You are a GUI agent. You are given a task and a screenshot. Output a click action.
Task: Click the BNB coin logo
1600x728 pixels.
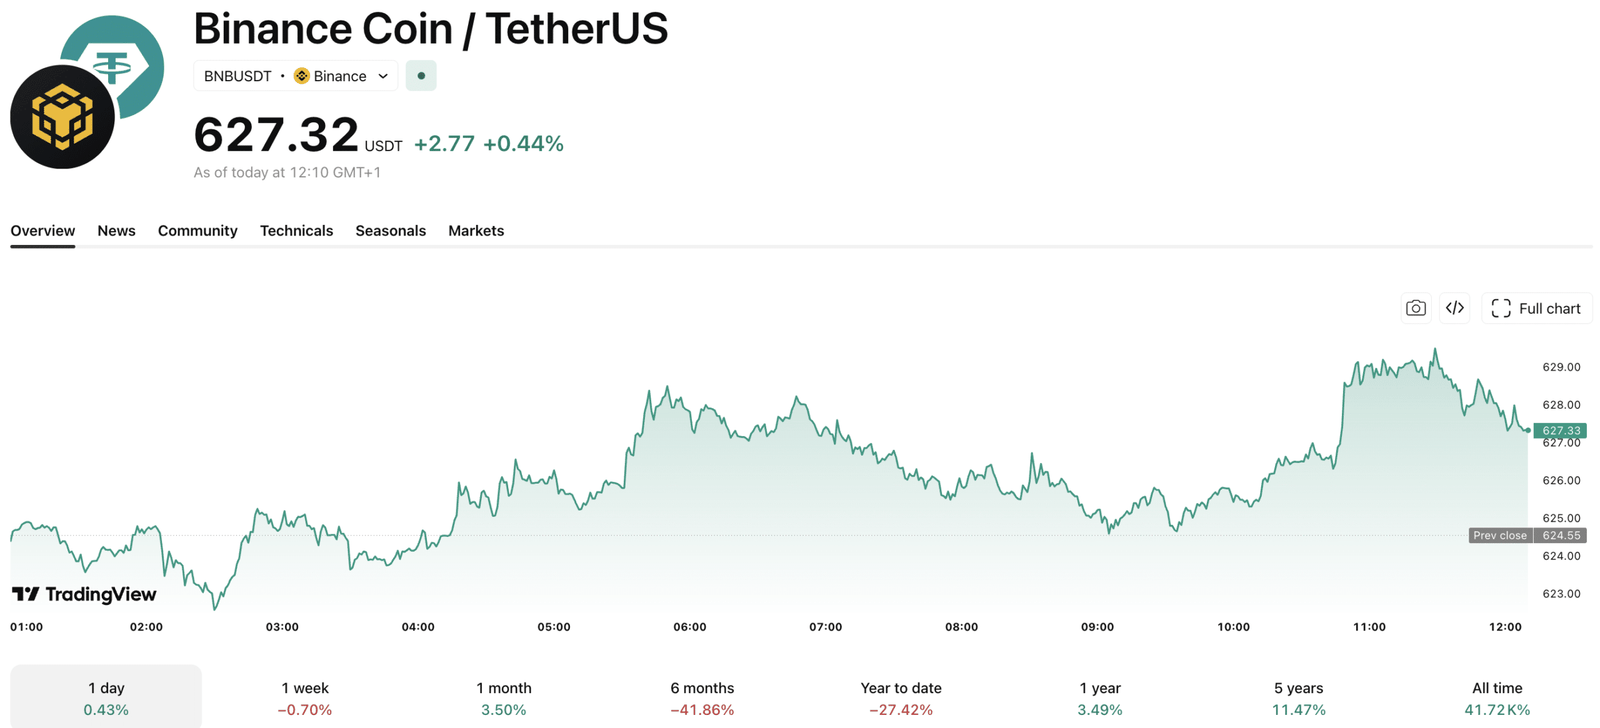(62, 117)
